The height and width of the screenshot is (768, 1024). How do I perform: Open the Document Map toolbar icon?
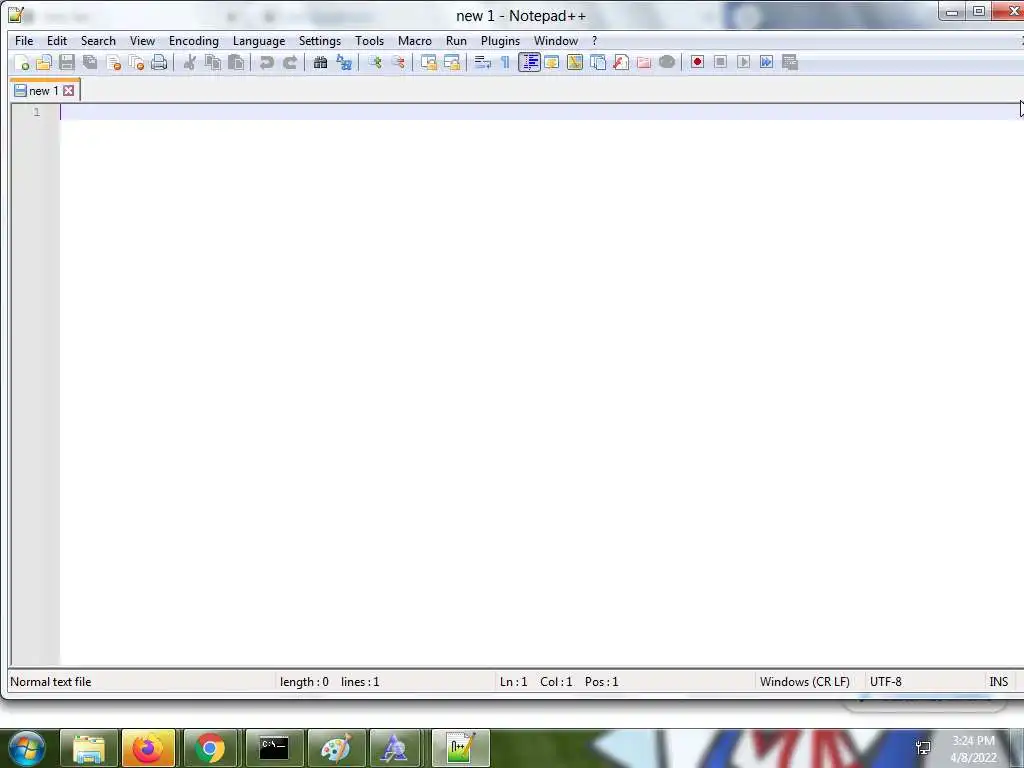point(575,63)
